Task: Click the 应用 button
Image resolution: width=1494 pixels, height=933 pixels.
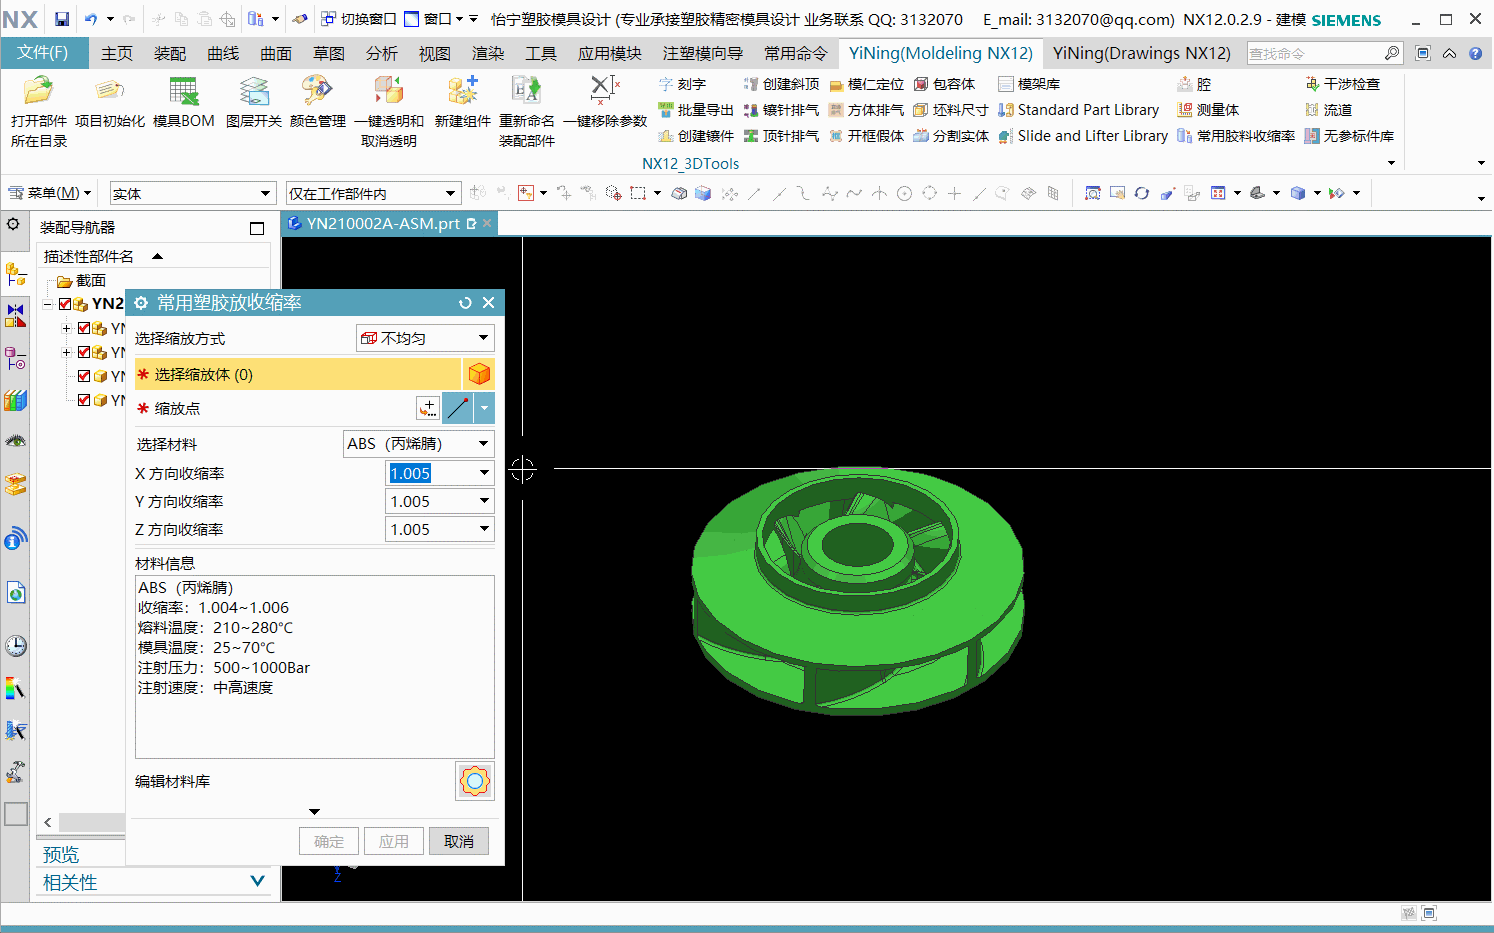Action: tap(394, 841)
